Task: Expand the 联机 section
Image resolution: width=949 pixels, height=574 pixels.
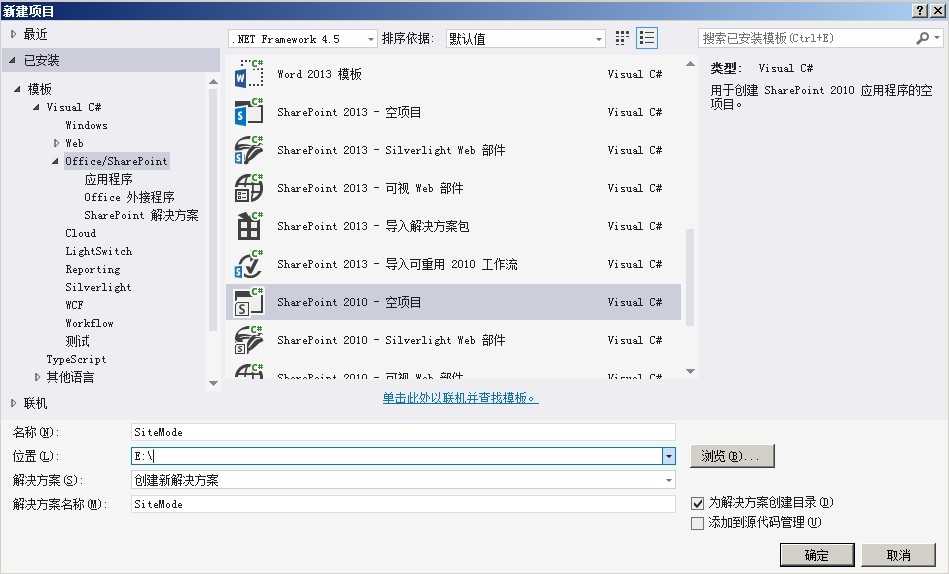Action: pos(13,403)
